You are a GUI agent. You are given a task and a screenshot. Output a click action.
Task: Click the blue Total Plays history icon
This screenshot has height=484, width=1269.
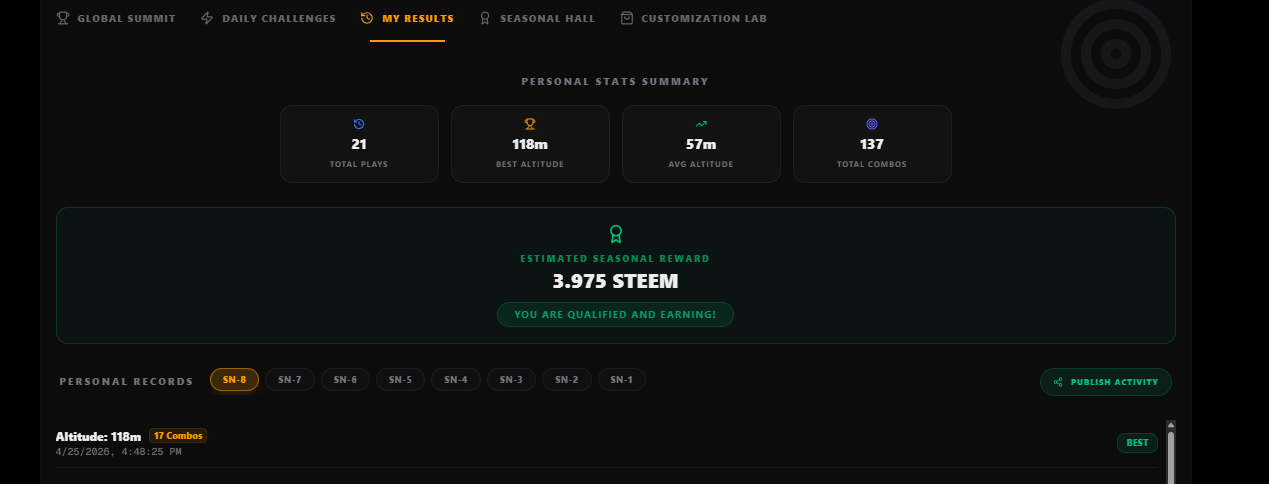tap(359, 124)
